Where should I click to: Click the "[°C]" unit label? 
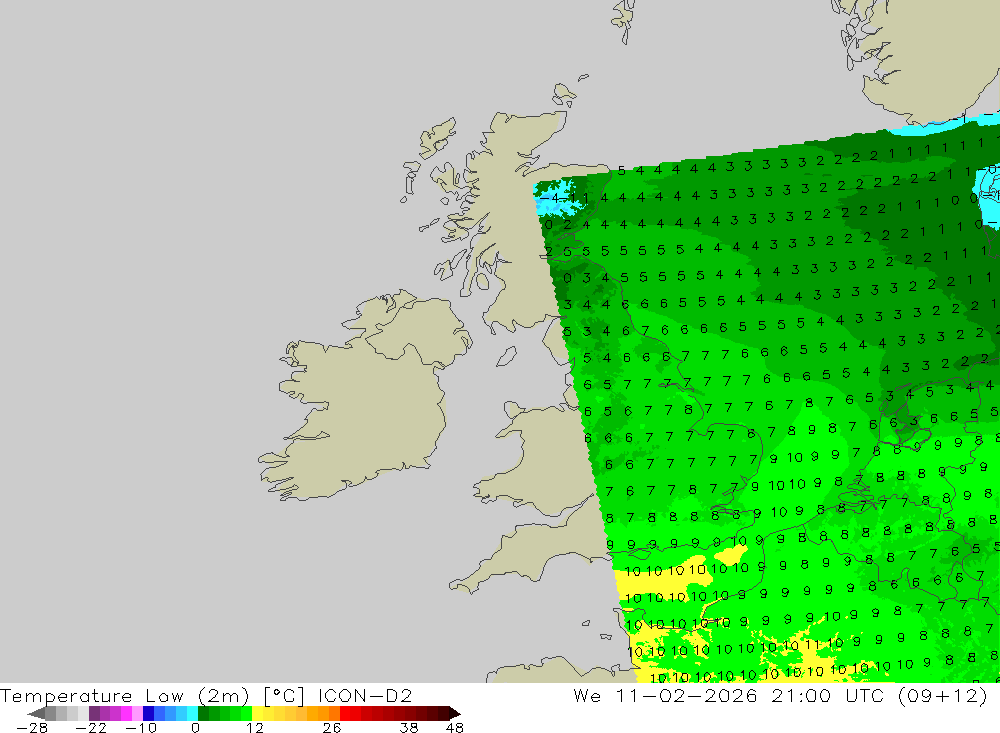tap(284, 695)
